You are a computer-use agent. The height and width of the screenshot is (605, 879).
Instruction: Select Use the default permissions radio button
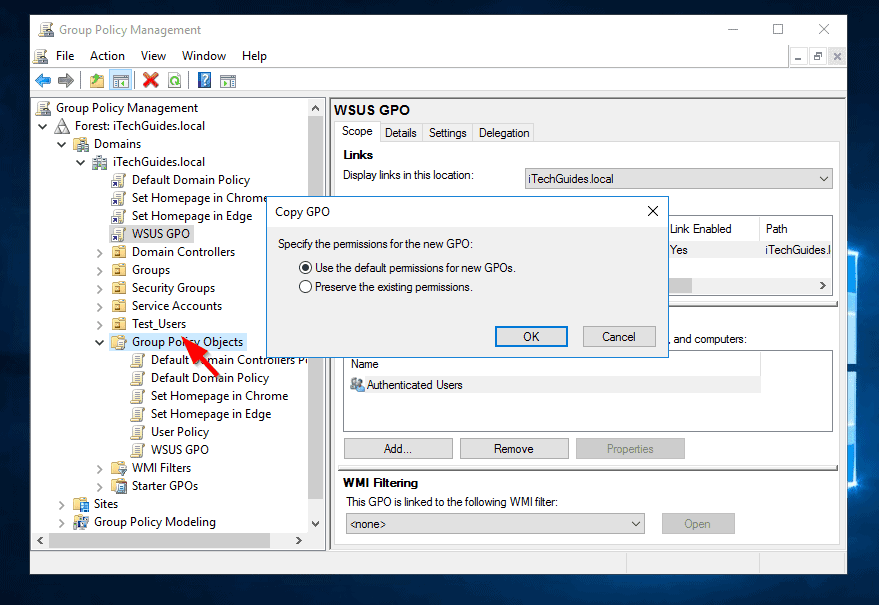click(x=306, y=268)
